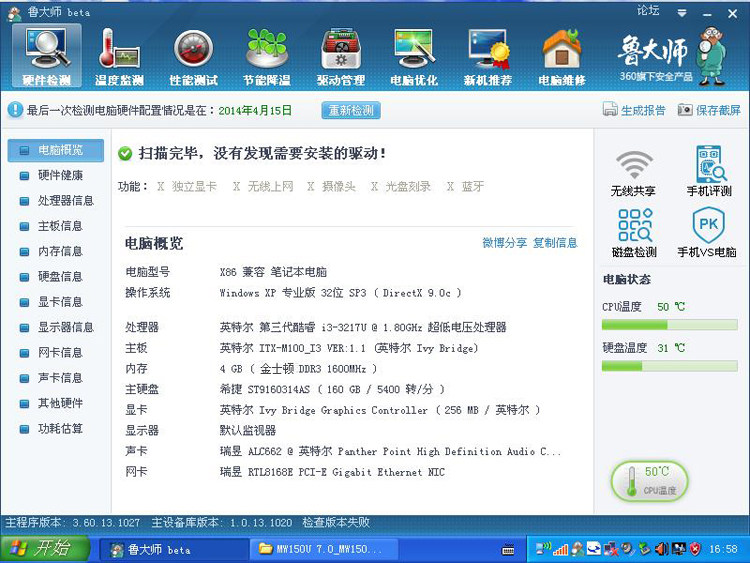750x563 pixels.
Task: Open the 温度监测 temperature monitor tool
Action: 120,56
